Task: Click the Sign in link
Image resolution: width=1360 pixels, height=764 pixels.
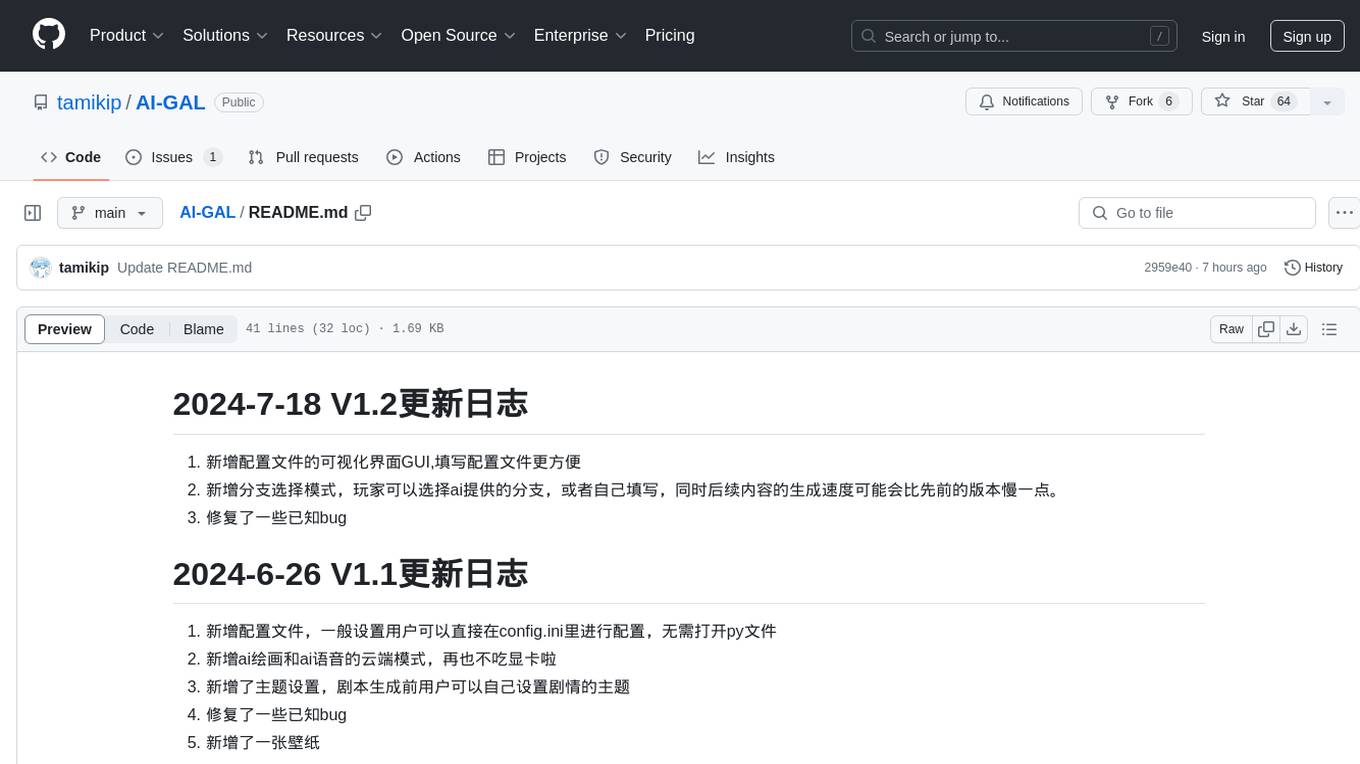Action: coord(1223,36)
